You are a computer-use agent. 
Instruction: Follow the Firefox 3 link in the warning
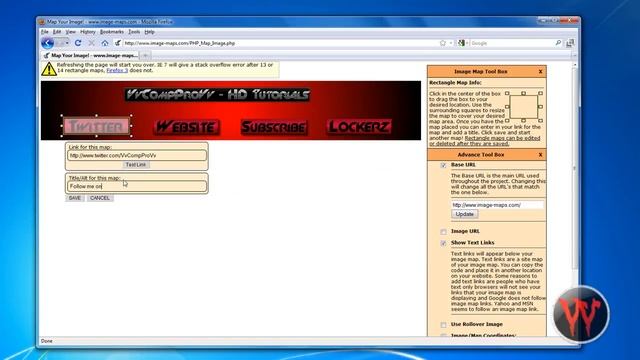click(117, 71)
